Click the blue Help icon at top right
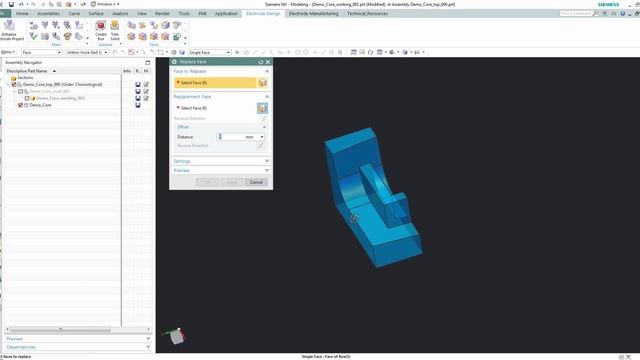 (x=622, y=13)
